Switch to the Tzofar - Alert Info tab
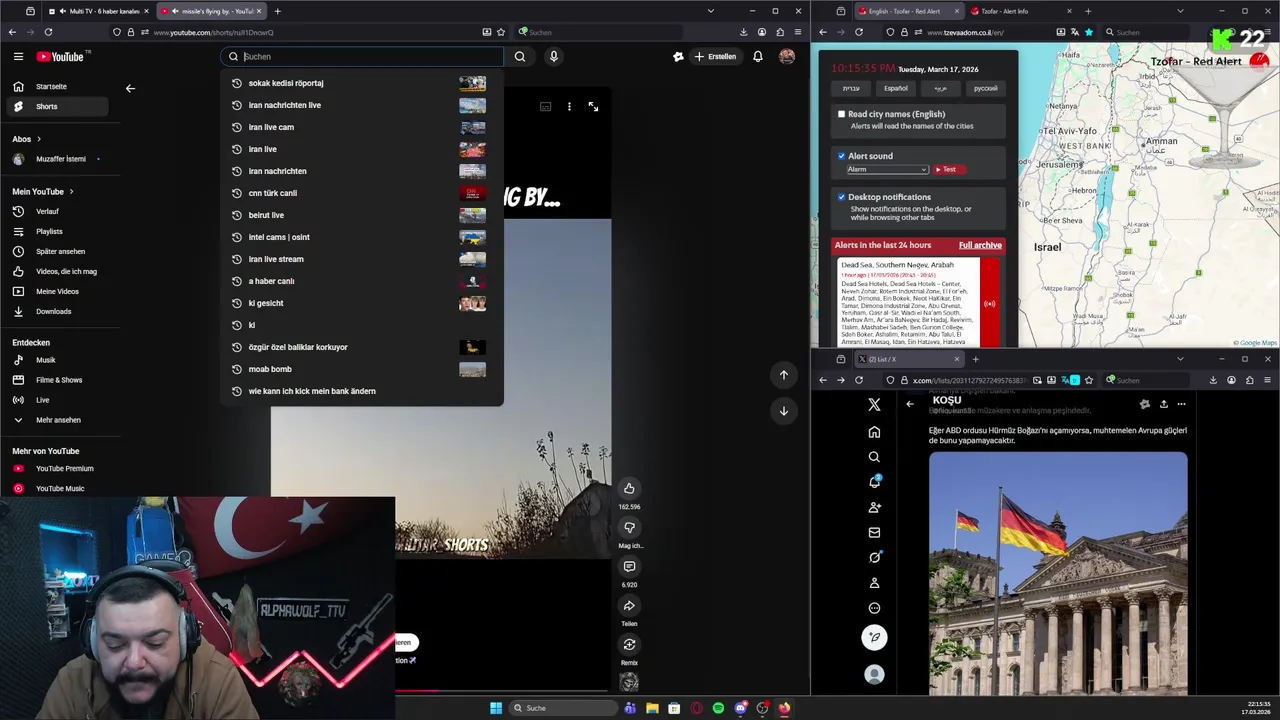1280x720 pixels. 1020,11
